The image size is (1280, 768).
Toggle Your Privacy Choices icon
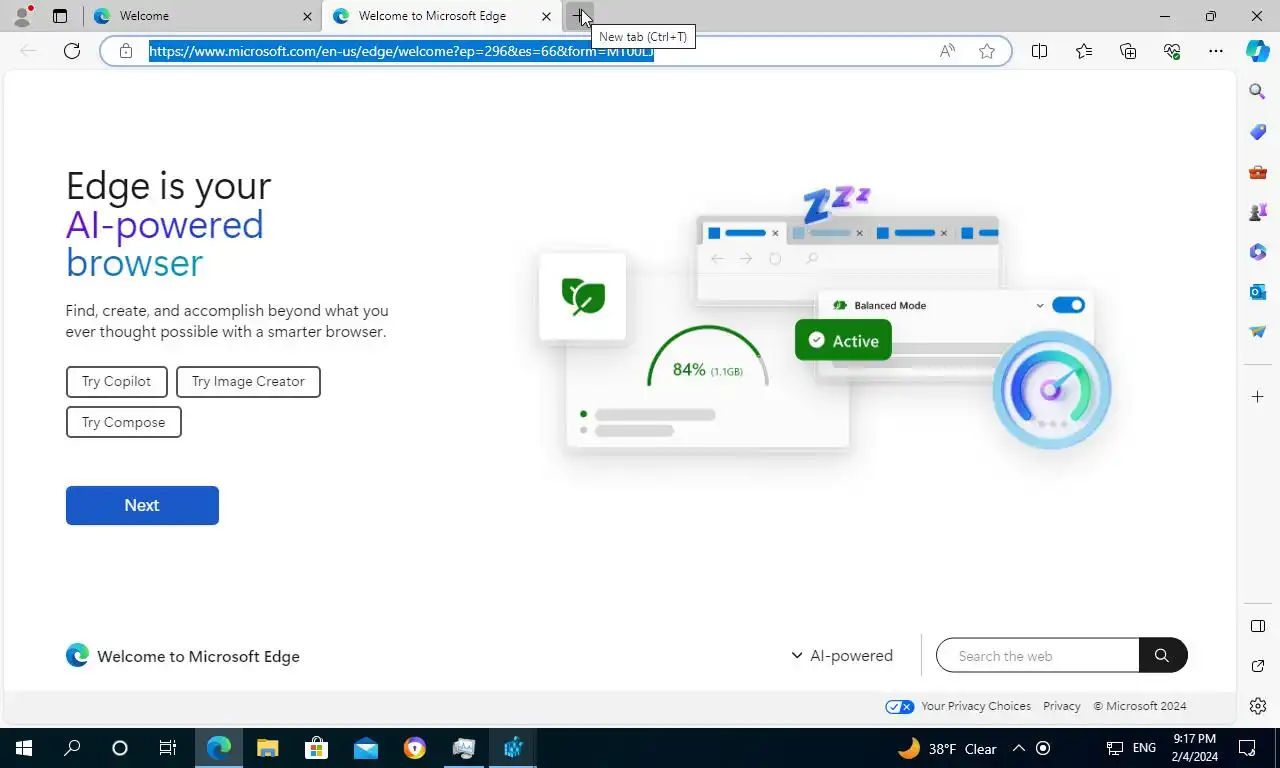click(x=900, y=706)
